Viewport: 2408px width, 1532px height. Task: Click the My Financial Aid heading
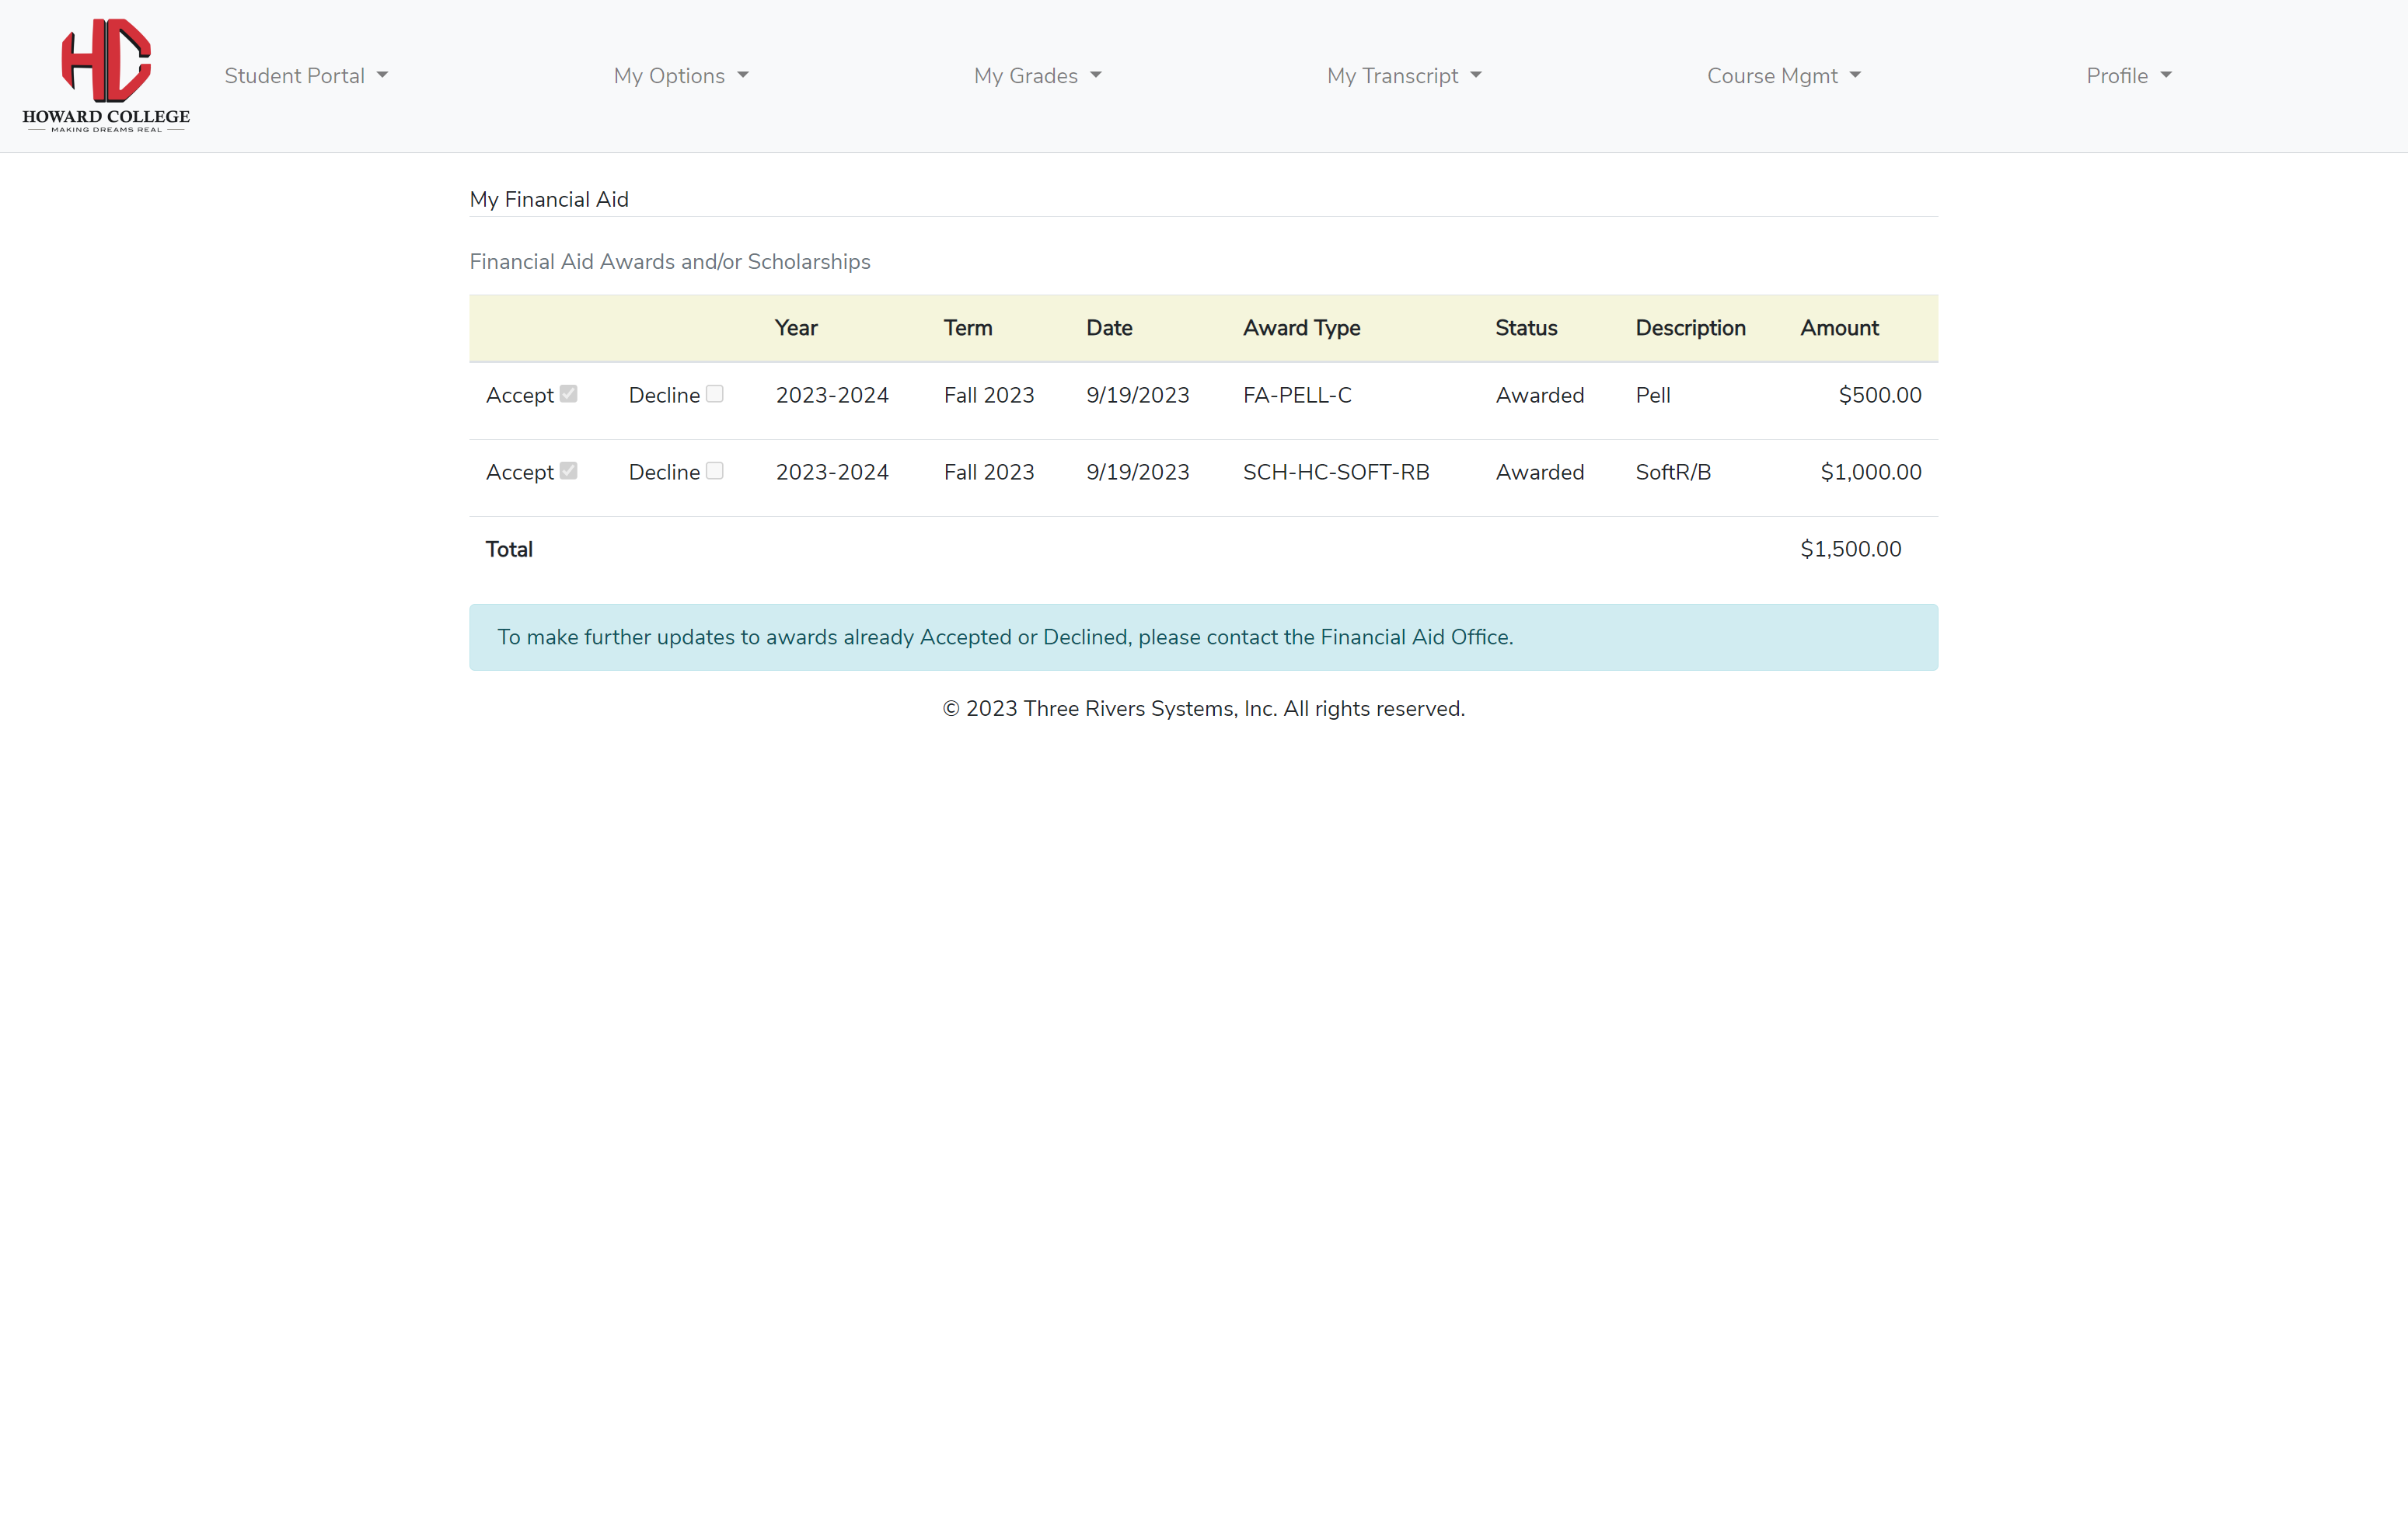(549, 200)
